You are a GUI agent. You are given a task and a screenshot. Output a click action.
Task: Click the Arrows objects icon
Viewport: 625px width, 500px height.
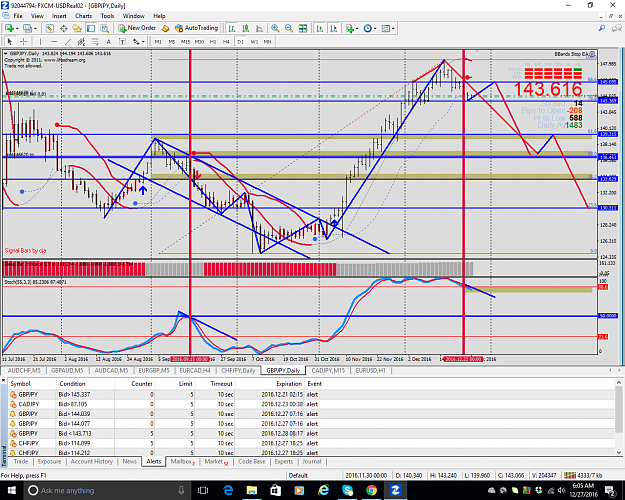136,41
